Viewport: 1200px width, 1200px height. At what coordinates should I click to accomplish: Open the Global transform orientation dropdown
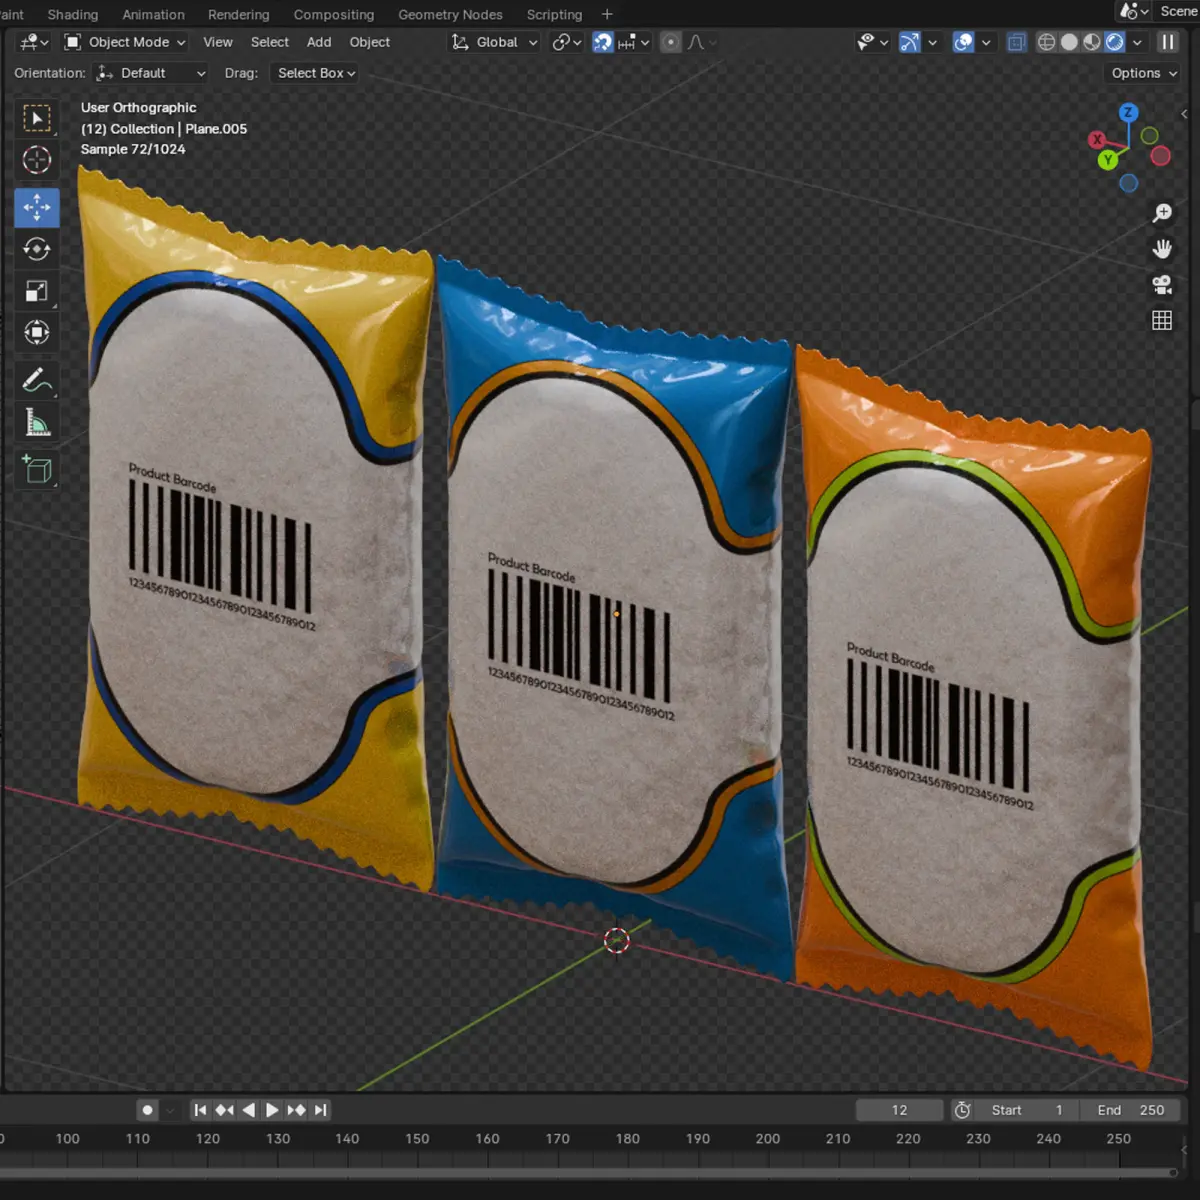click(495, 42)
